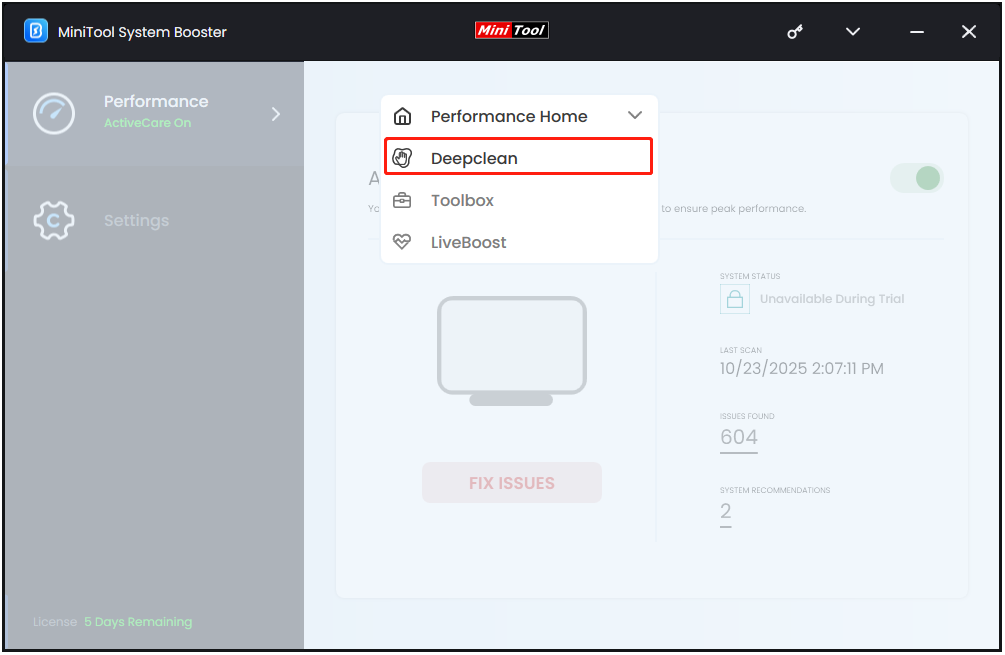Open the 2 system recommendations link

[x=724, y=511]
